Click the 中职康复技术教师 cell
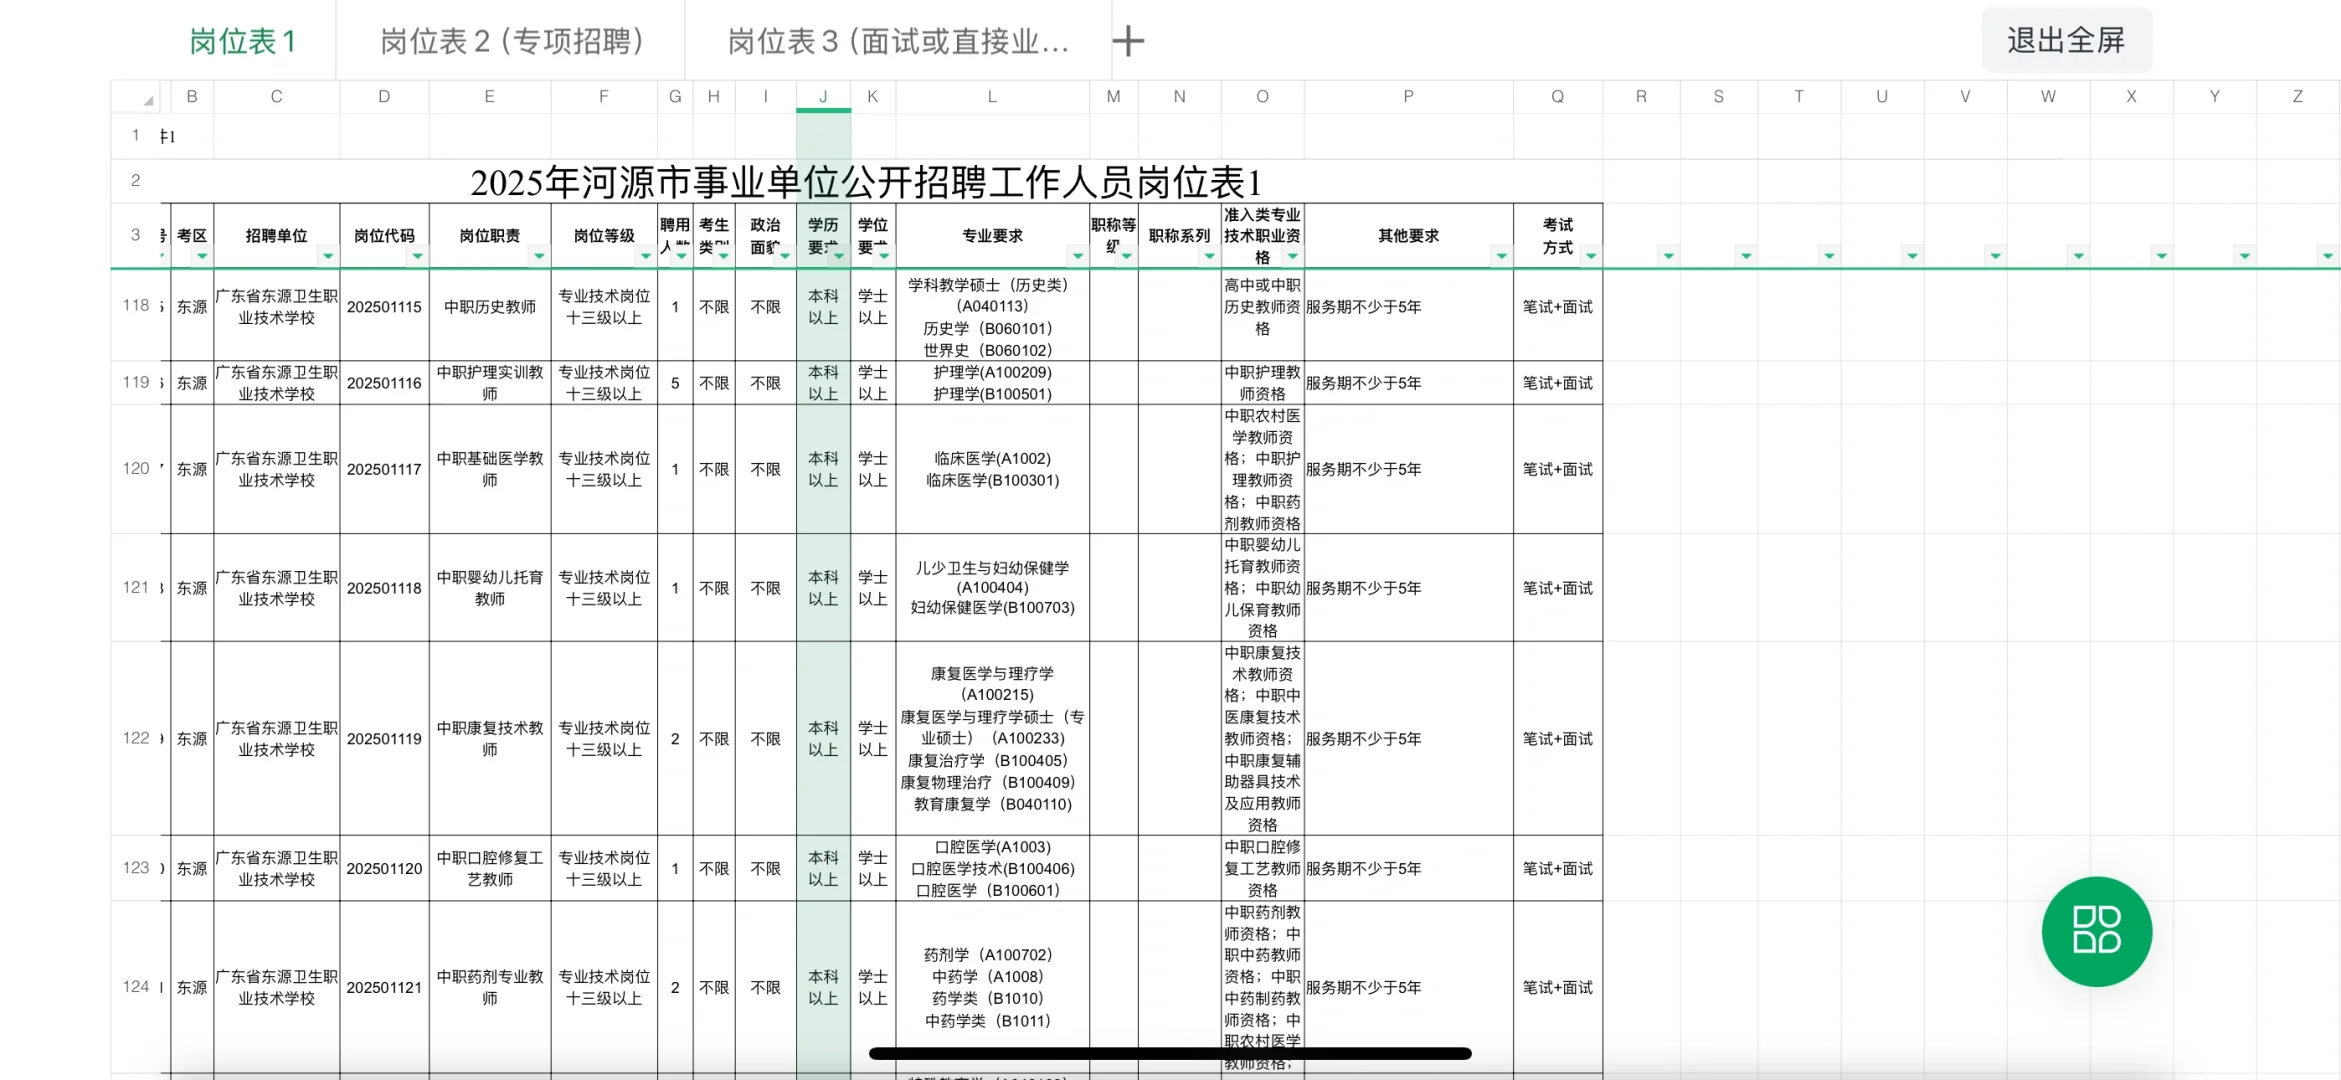The height and width of the screenshot is (1080, 2341). tap(490, 739)
